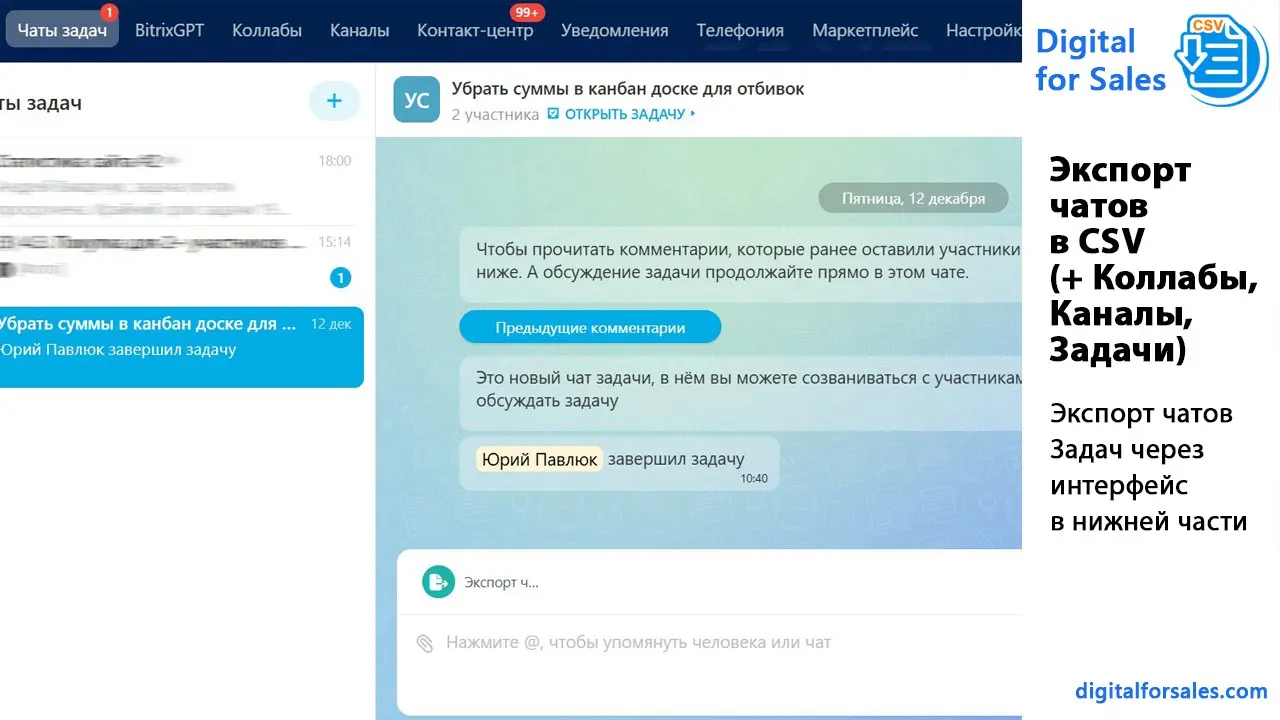The width and height of the screenshot is (1280, 720).
Task: Select chat Убрать суммы в канбан доске
Action: tap(180, 347)
